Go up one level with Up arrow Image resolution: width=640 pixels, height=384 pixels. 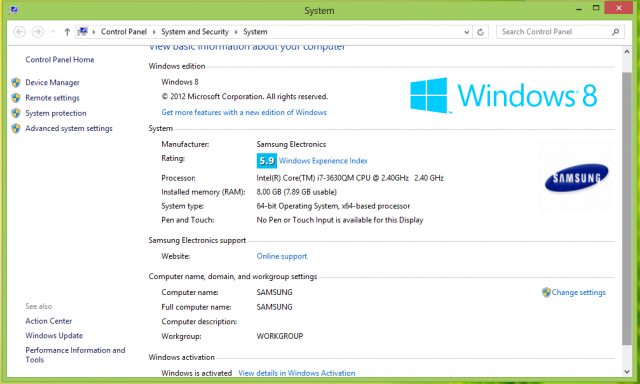pos(67,32)
